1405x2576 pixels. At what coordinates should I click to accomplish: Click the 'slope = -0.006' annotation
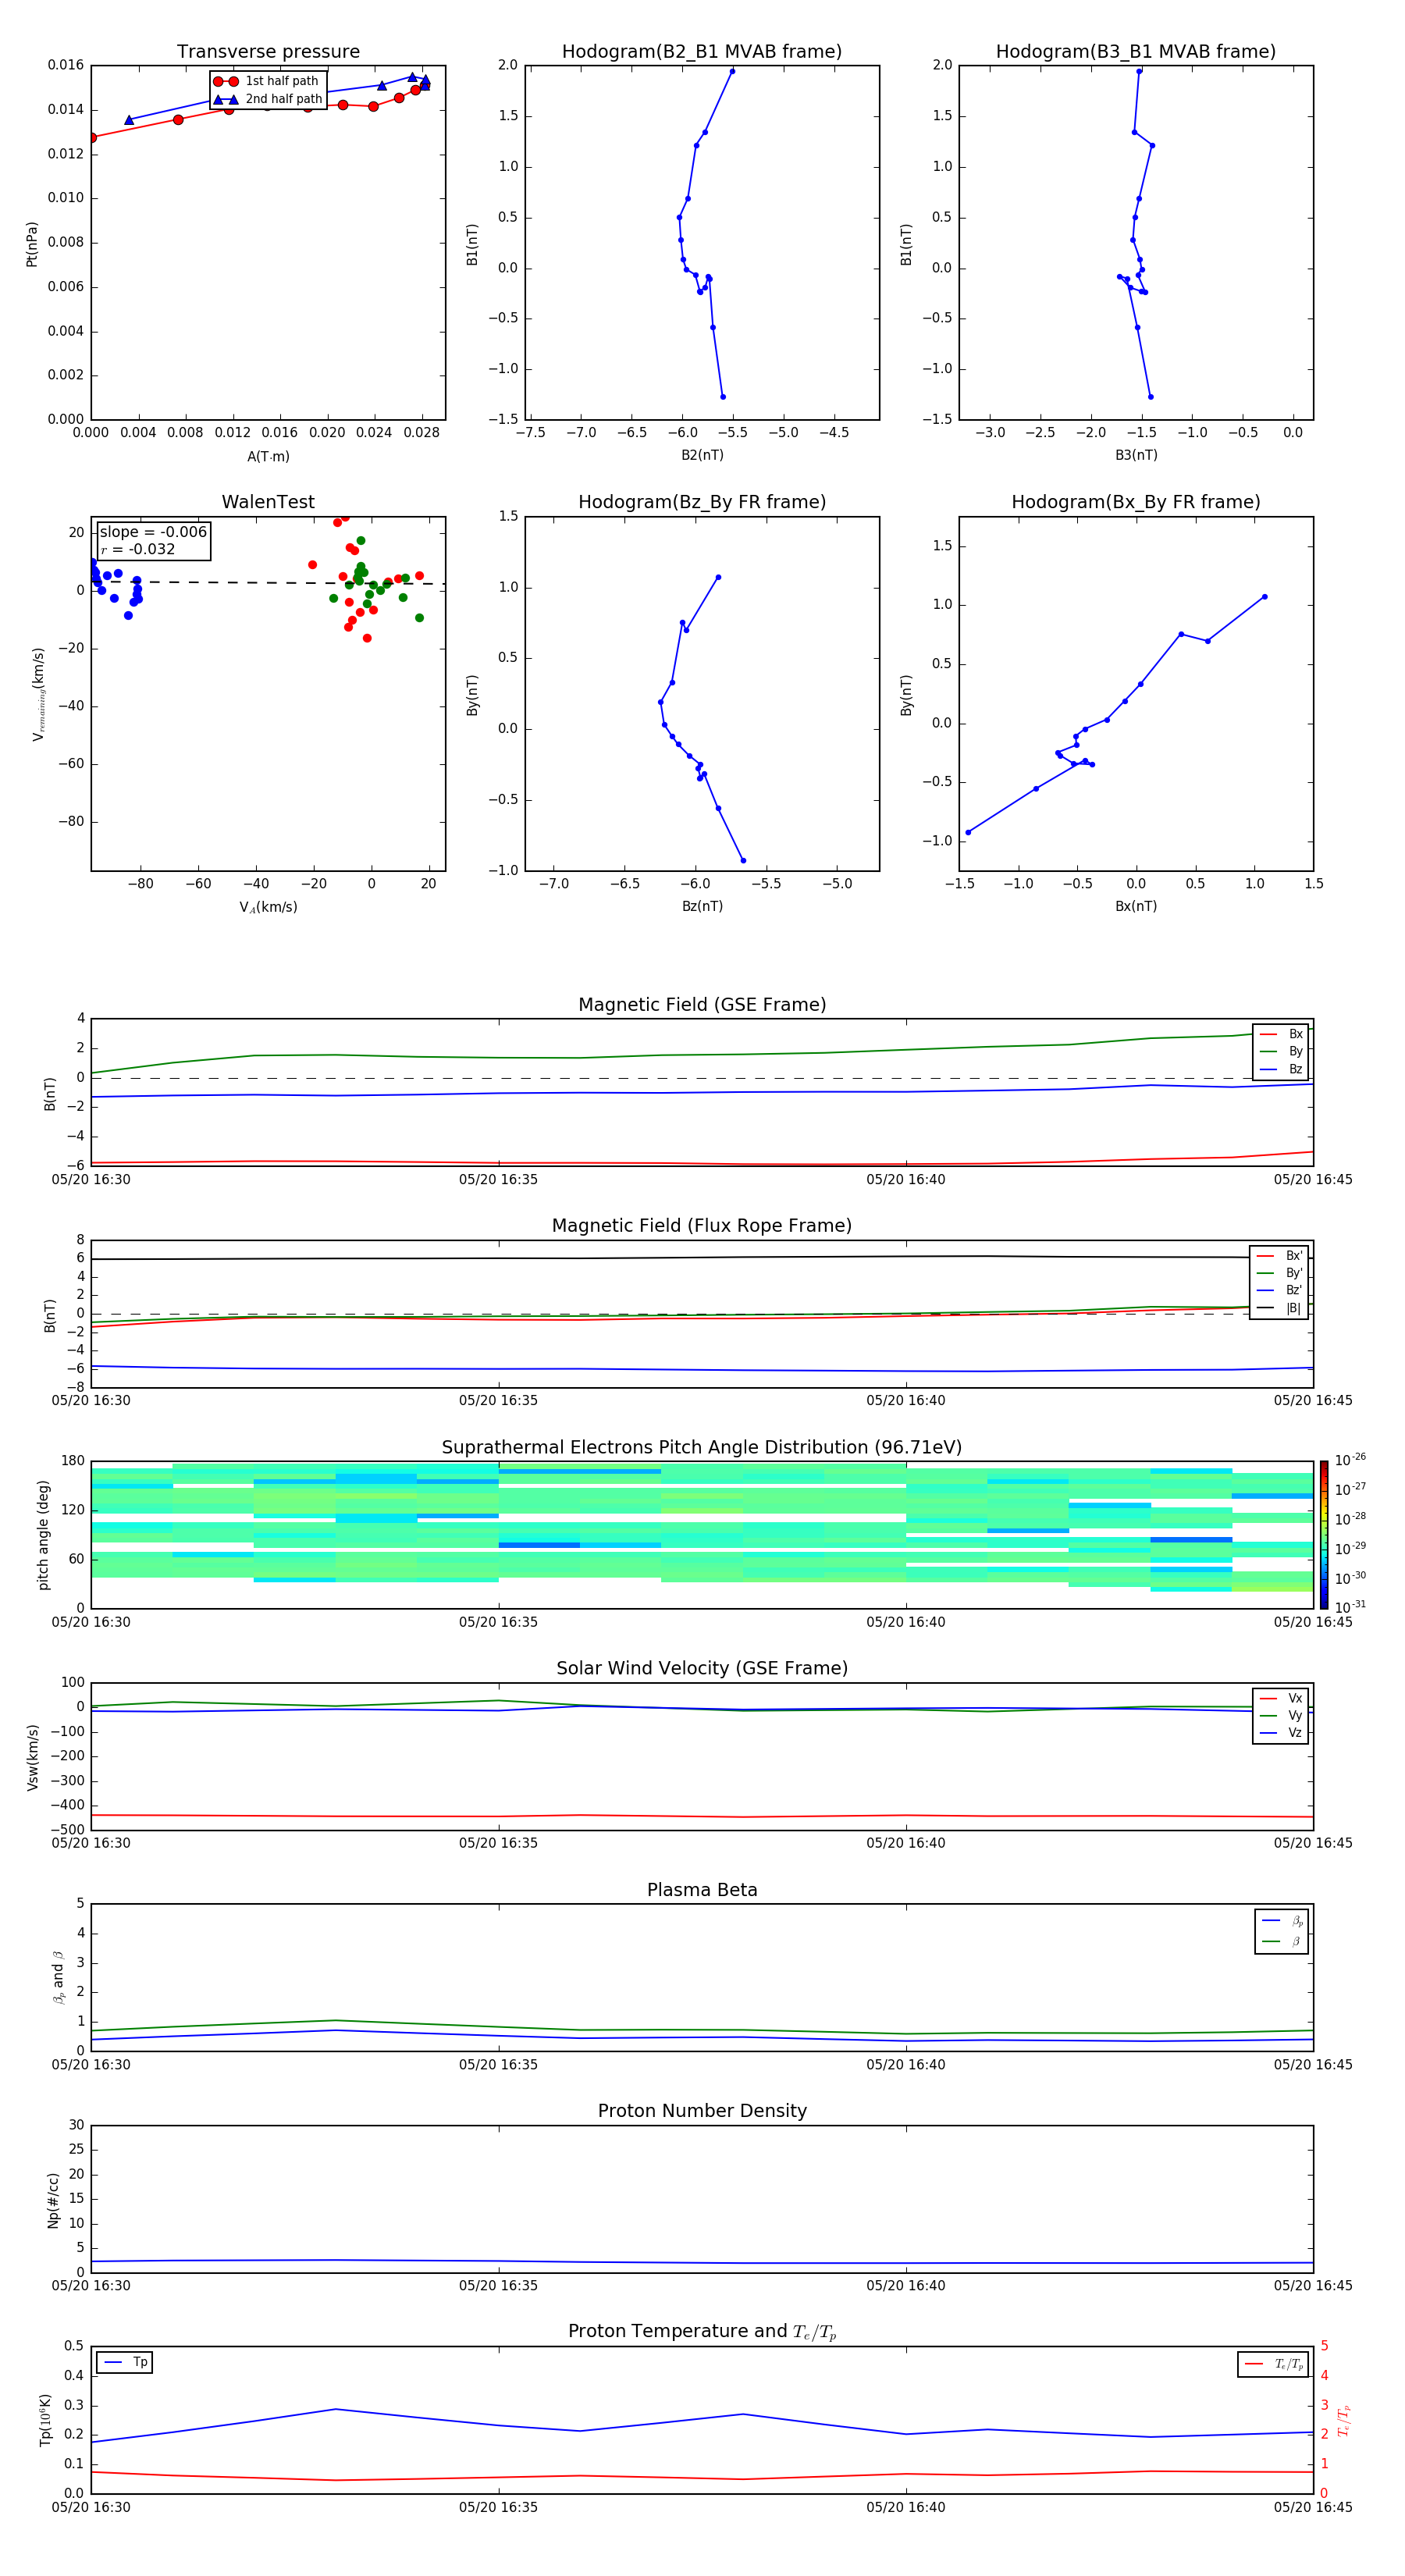tap(153, 532)
